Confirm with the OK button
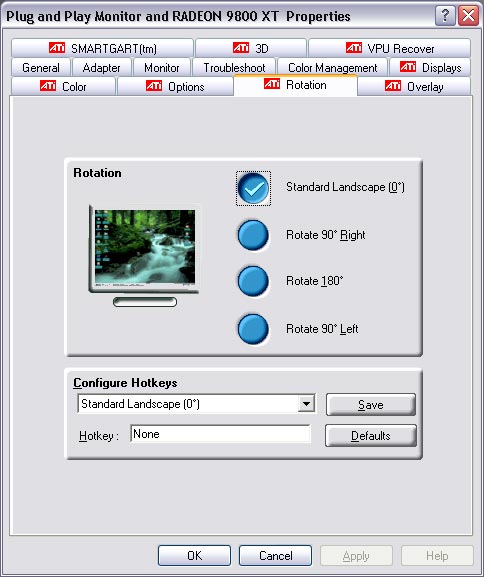 tap(194, 555)
